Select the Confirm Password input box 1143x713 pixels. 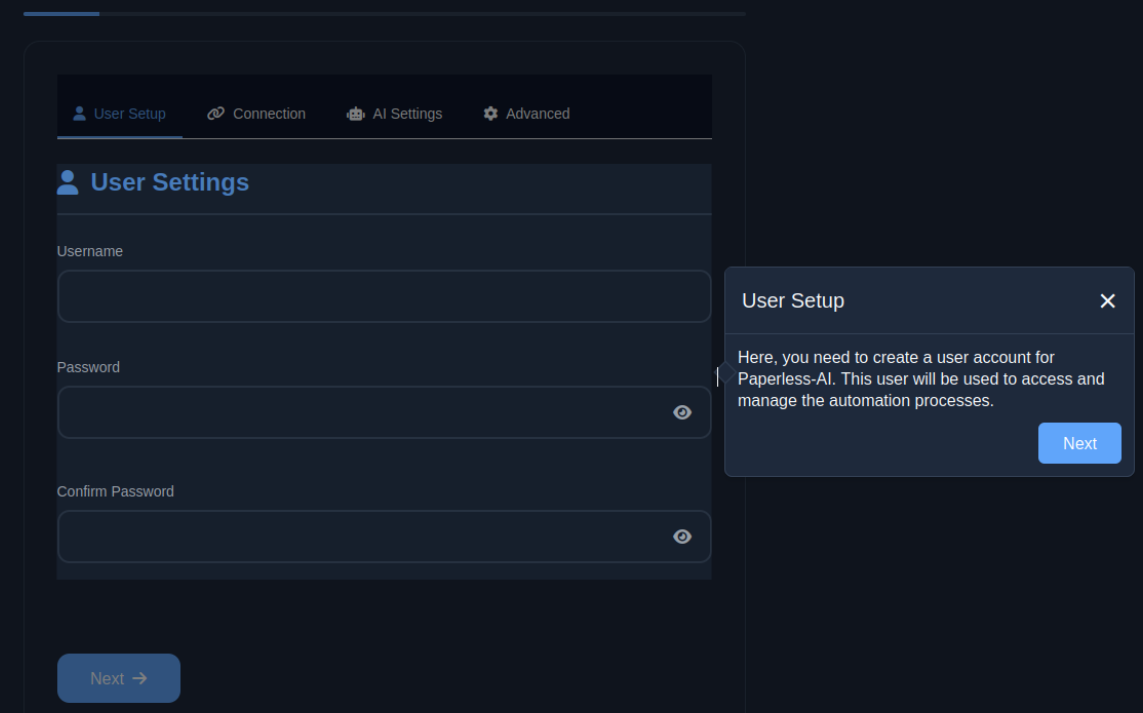click(360, 537)
